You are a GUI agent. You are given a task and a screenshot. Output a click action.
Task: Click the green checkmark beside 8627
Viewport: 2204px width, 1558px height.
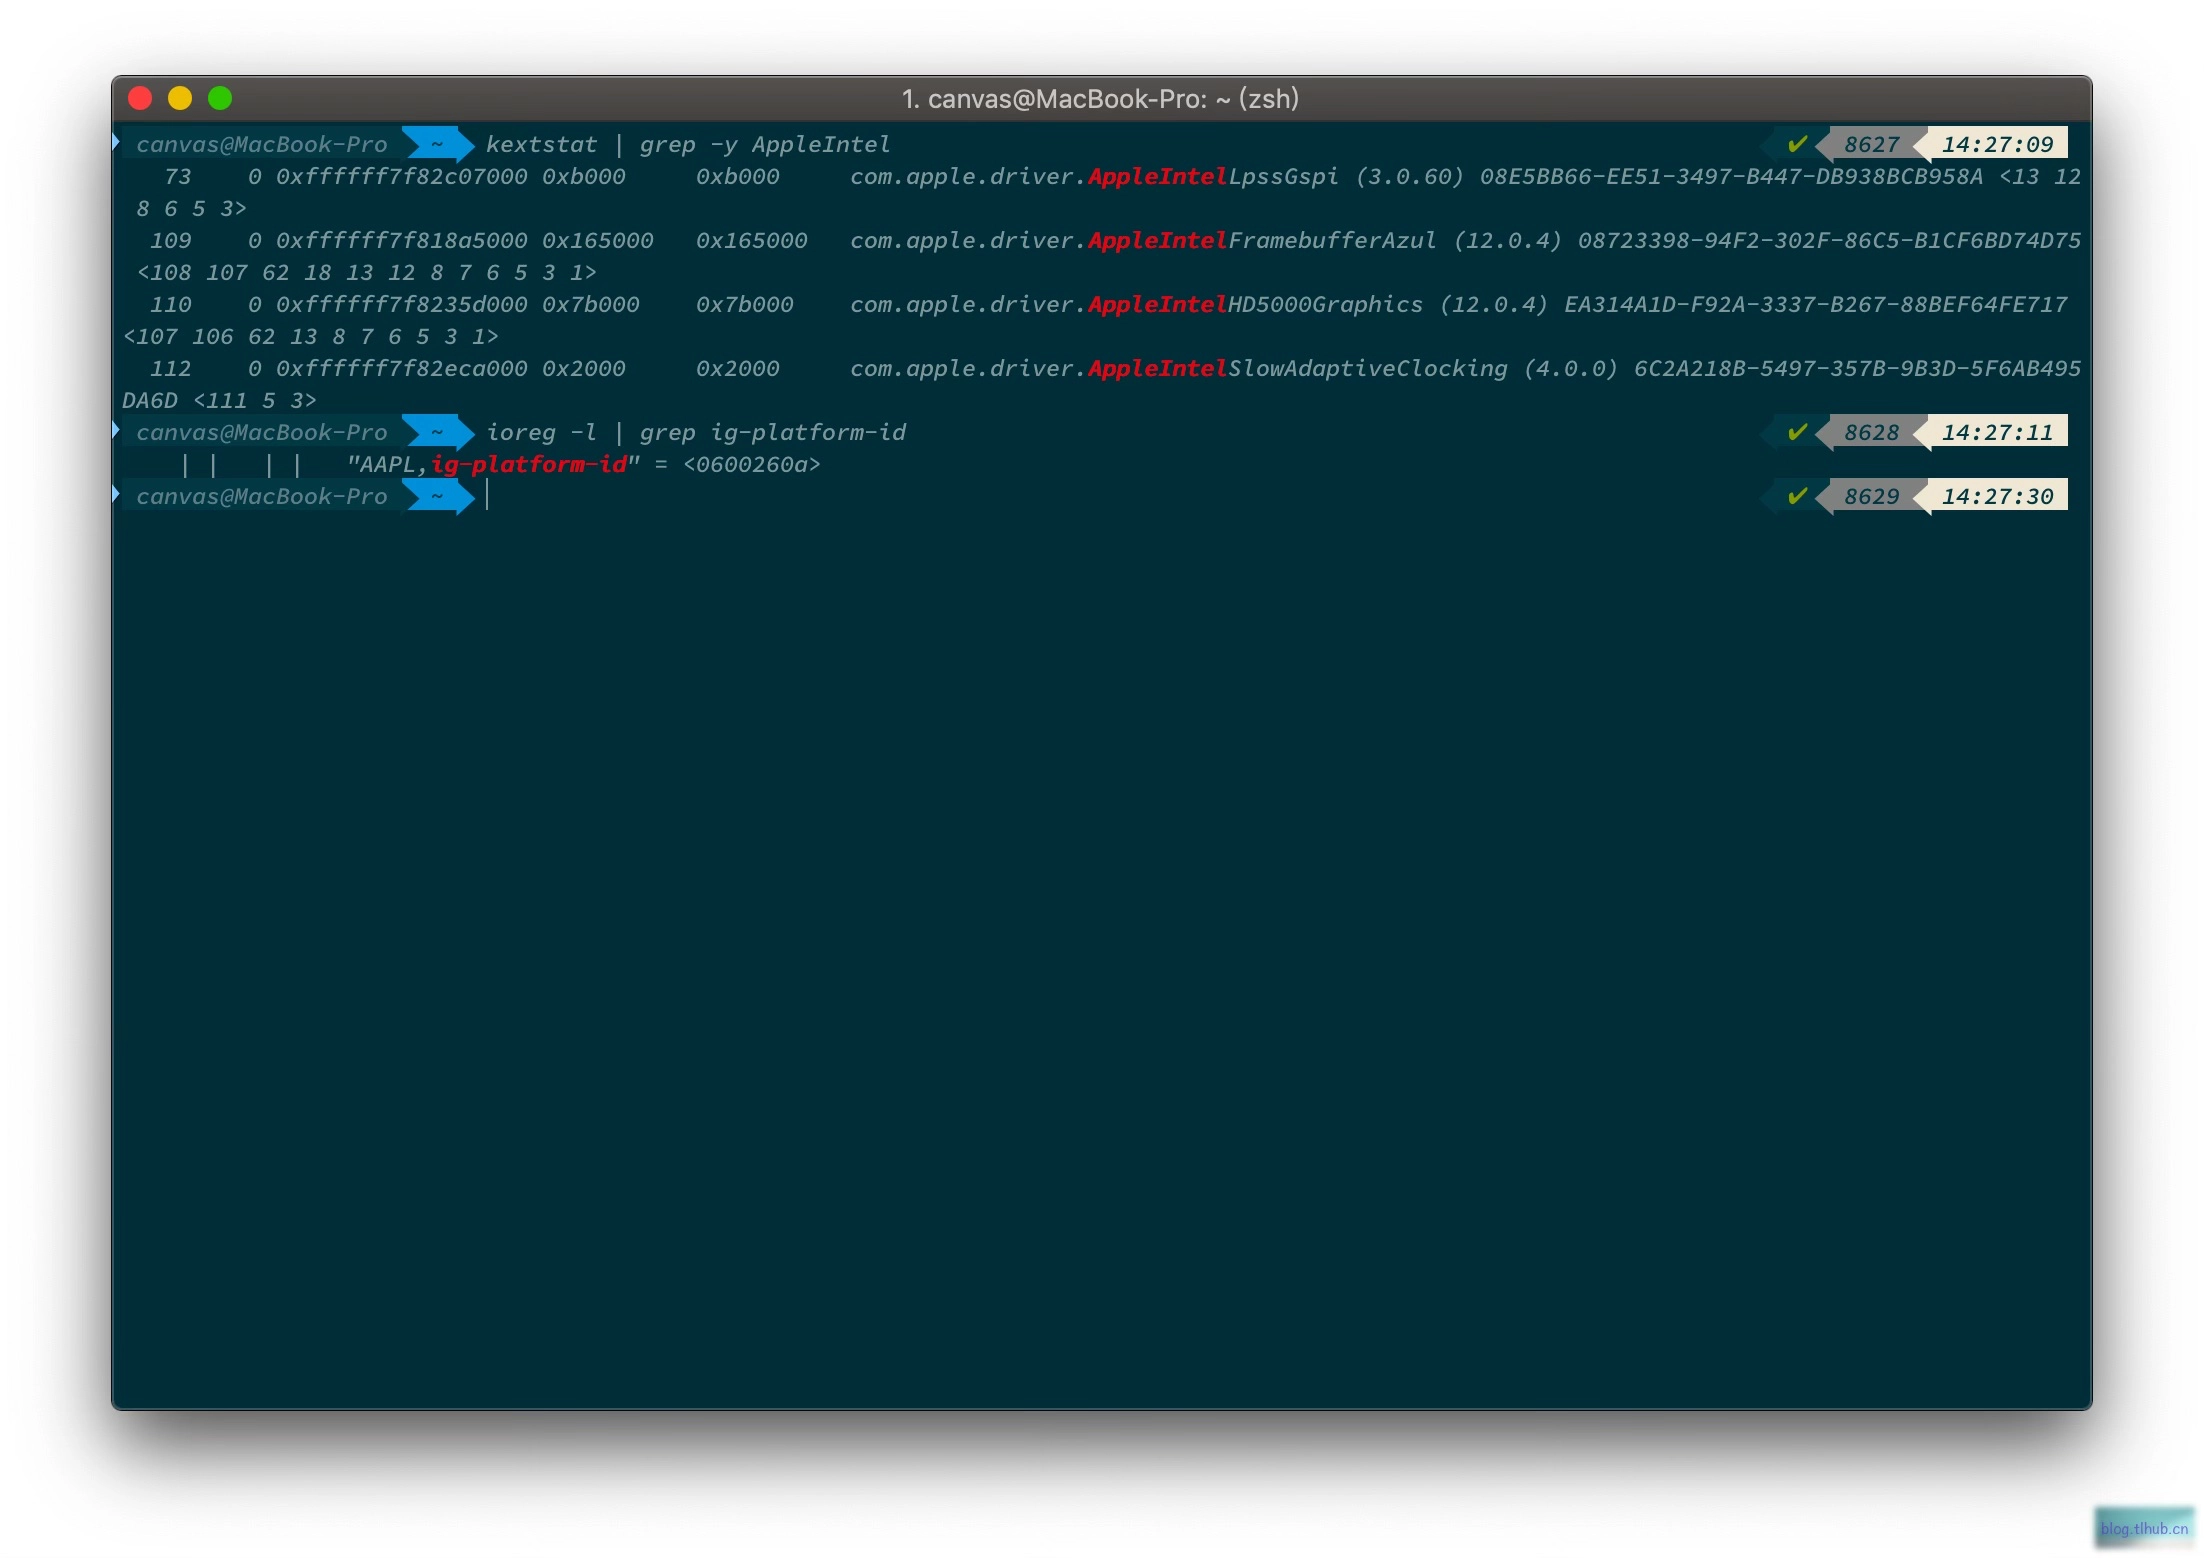(x=1797, y=144)
